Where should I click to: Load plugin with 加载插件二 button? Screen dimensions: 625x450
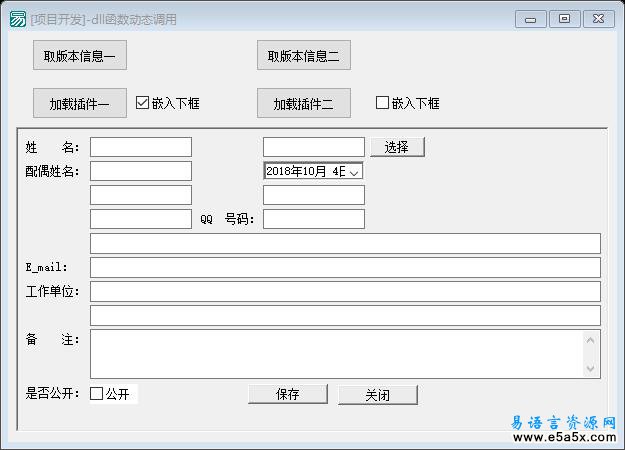304,103
